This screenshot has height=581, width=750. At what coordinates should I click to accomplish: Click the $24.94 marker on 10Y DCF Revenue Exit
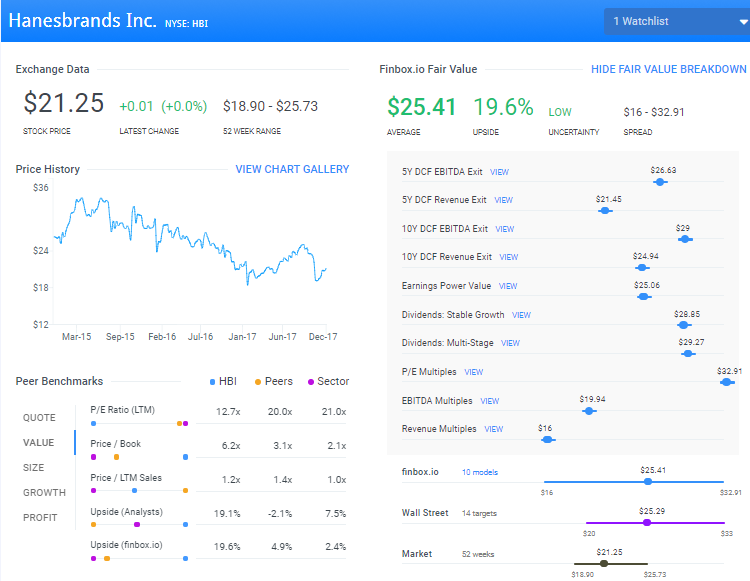pyautogui.click(x=642, y=268)
